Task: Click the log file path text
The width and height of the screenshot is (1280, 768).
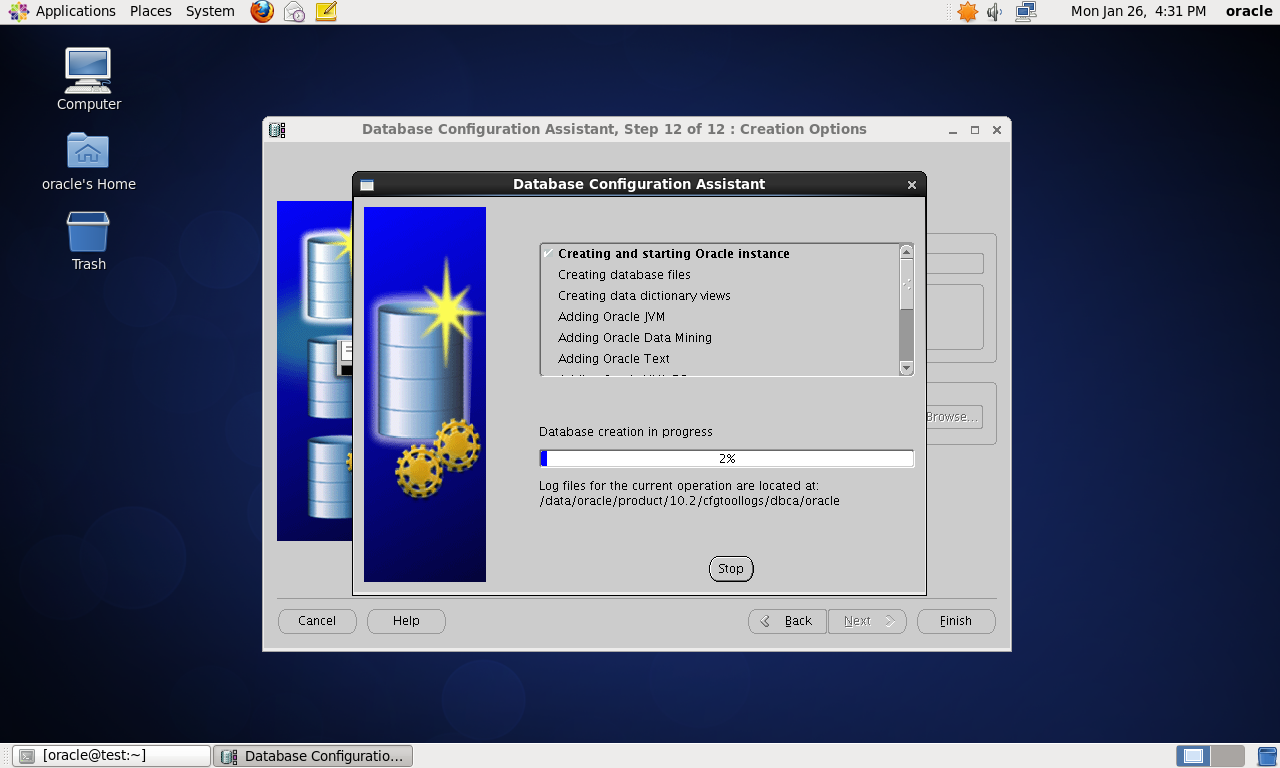Action: point(689,501)
